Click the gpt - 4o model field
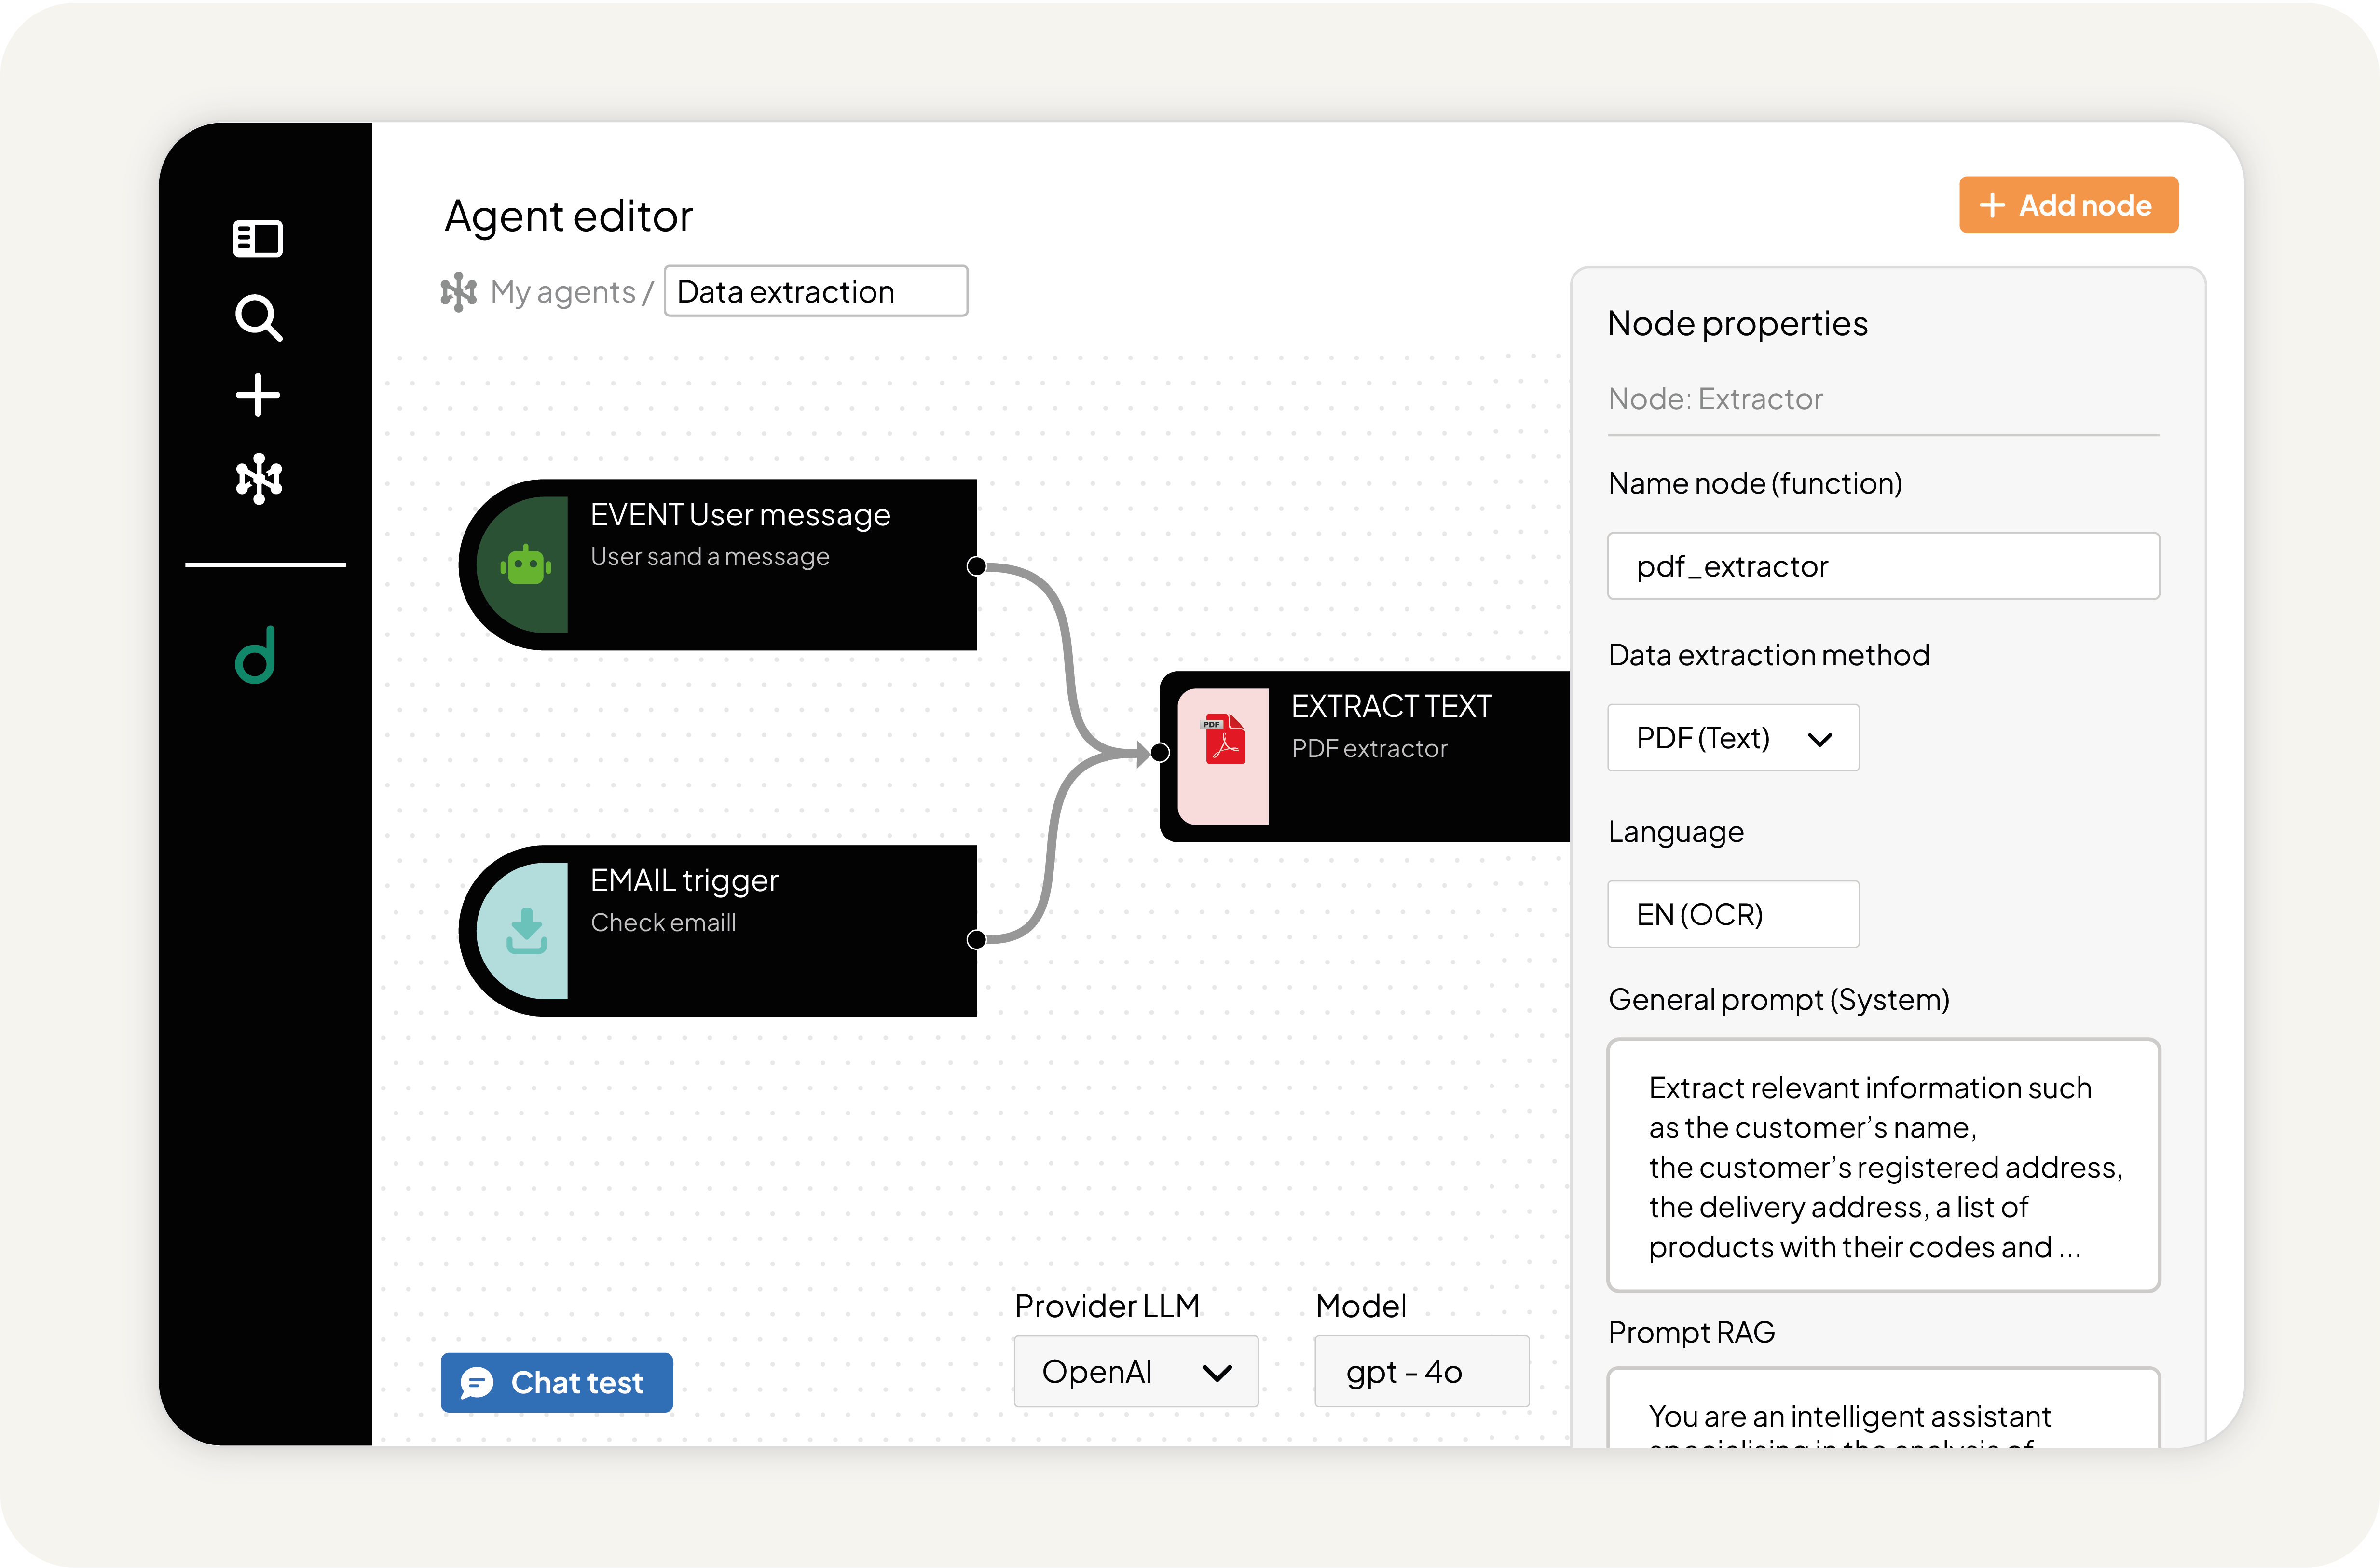Screen dimensions: 2380x1568 point(1421,1372)
